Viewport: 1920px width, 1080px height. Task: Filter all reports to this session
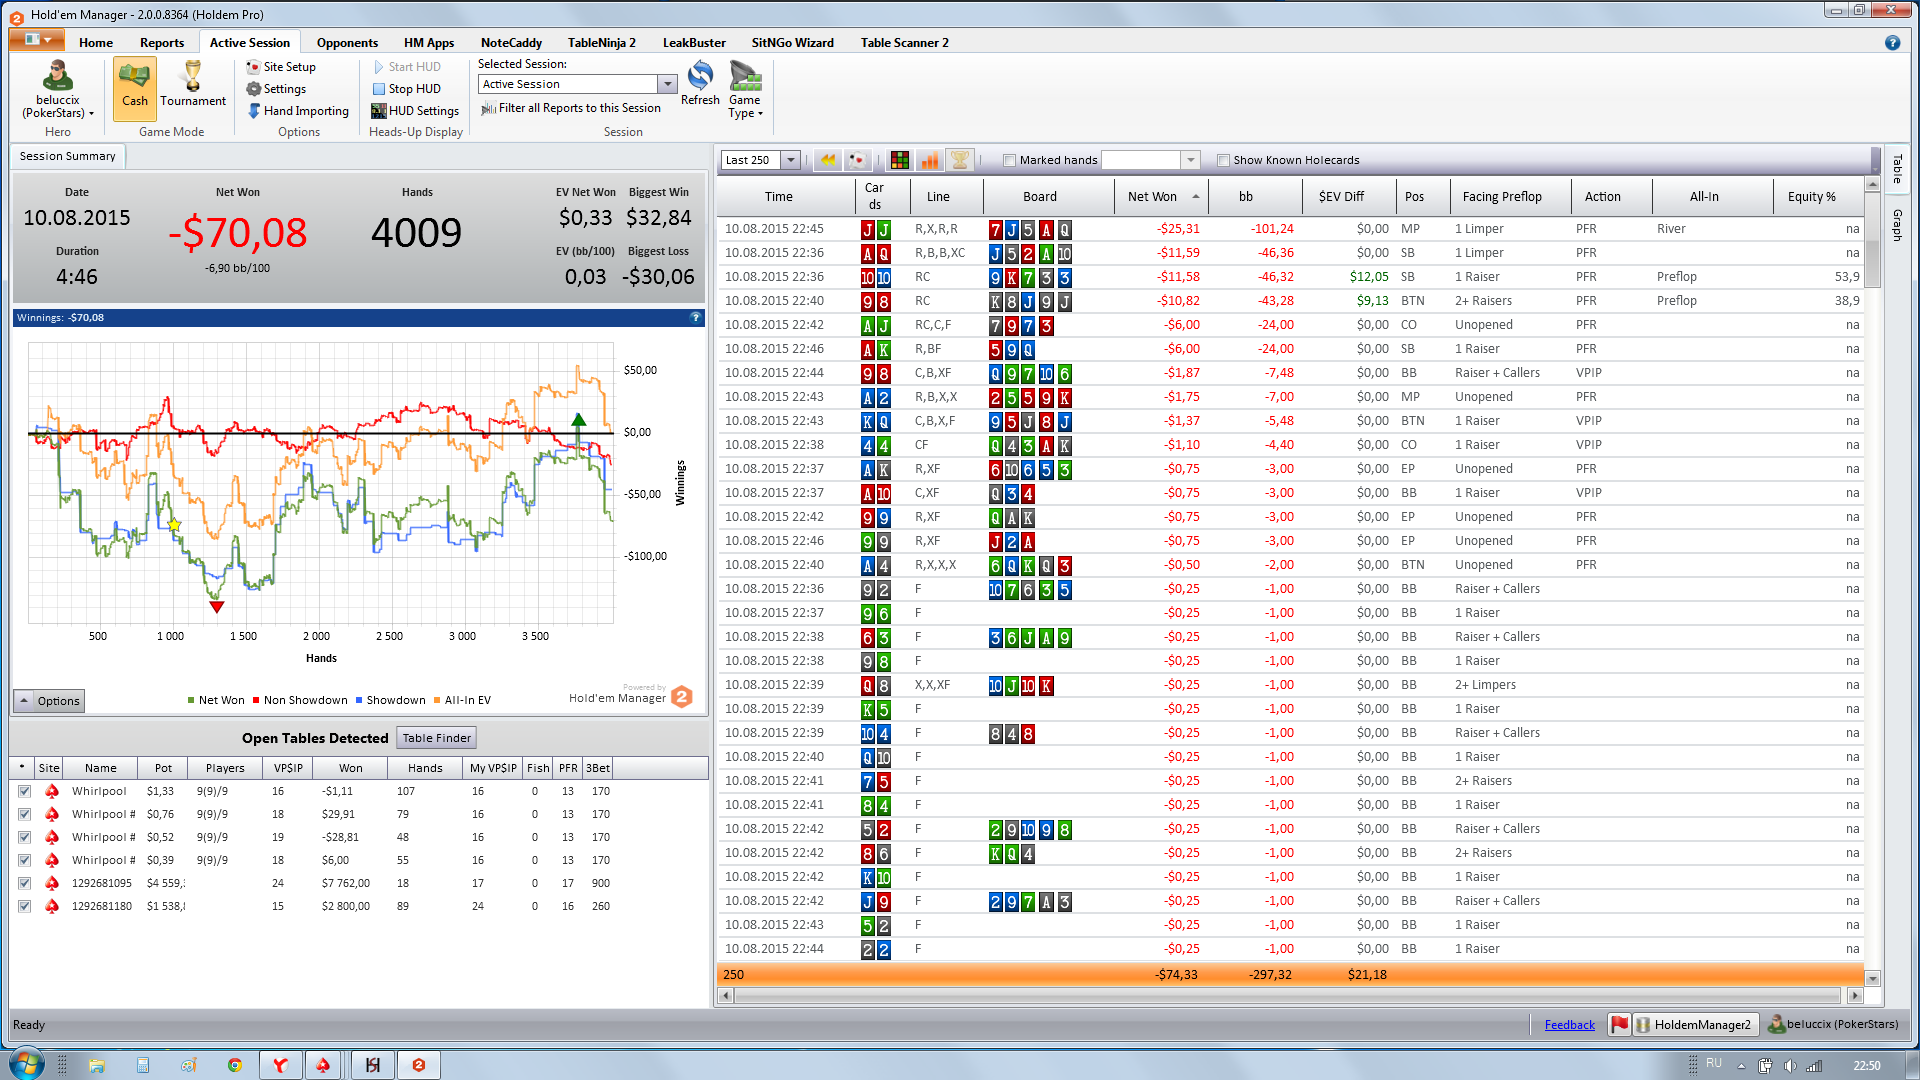[571, 108]
